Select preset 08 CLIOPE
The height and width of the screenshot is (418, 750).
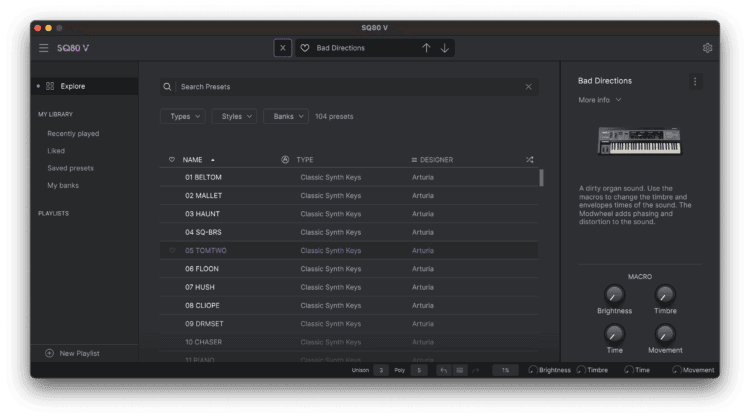click(349, 305)
